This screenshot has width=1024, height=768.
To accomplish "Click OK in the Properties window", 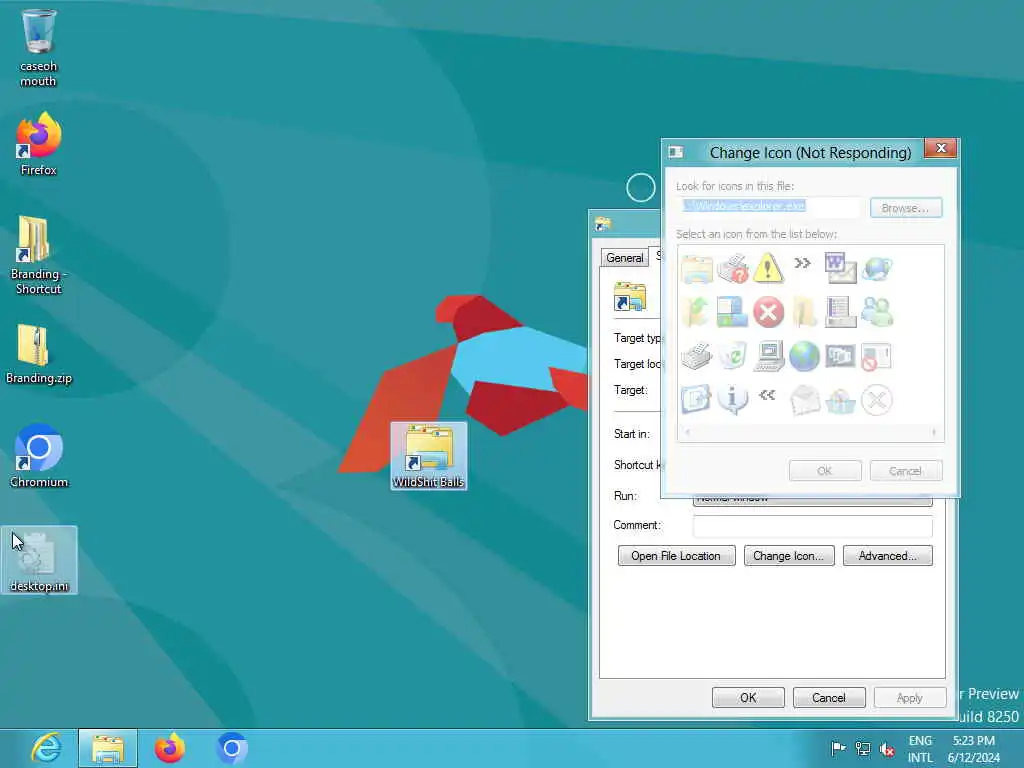I will 748,697.
